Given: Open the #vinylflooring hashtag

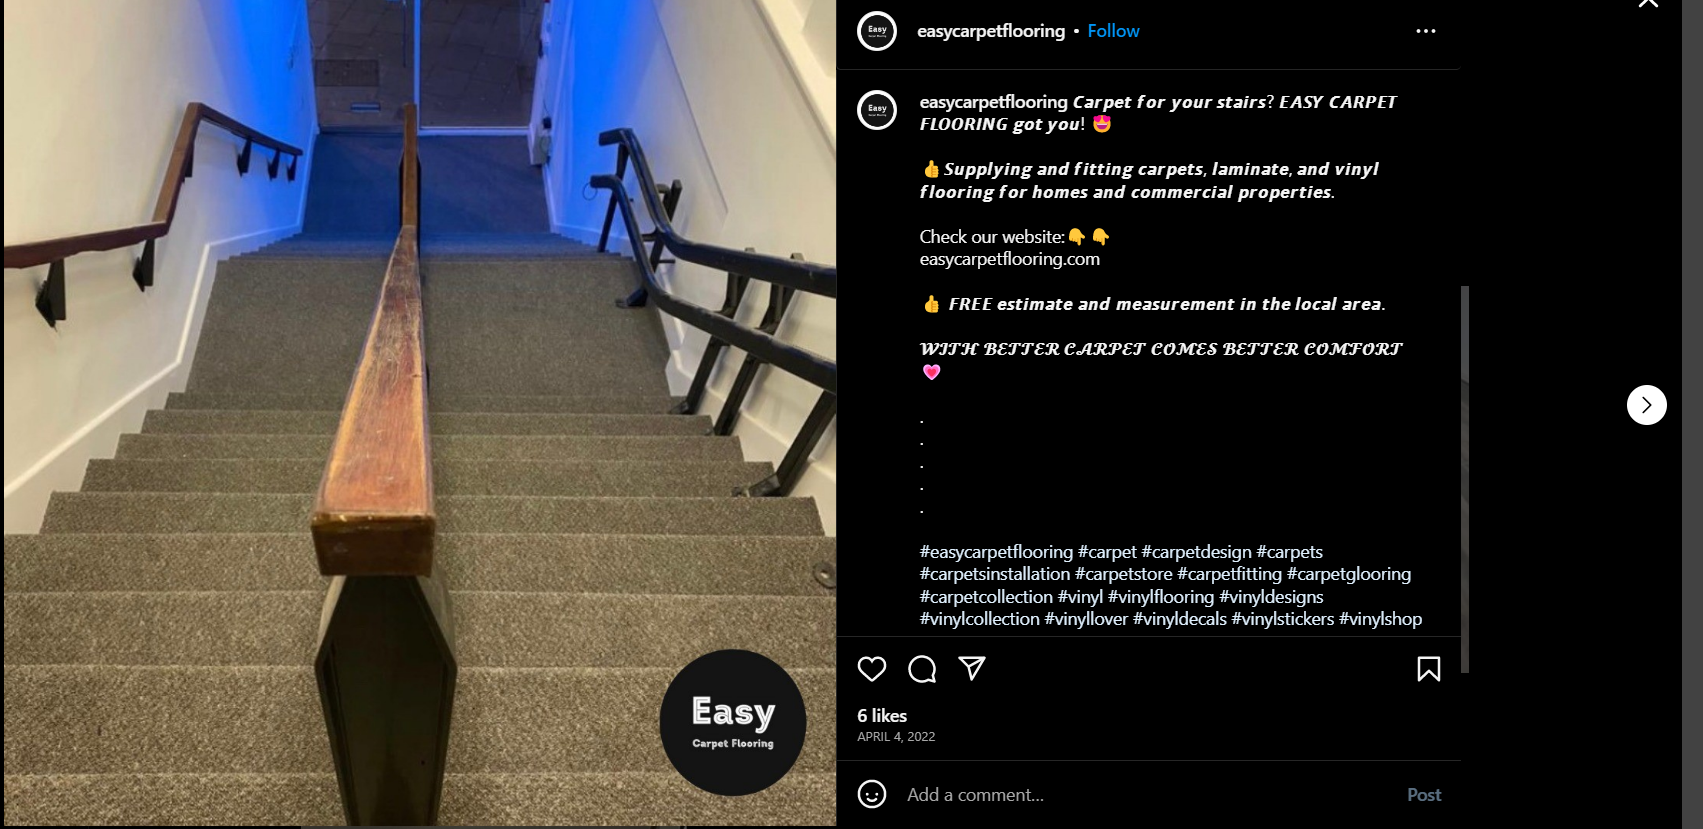Looking at the screenshot, I should click(x=1161, y=597).
